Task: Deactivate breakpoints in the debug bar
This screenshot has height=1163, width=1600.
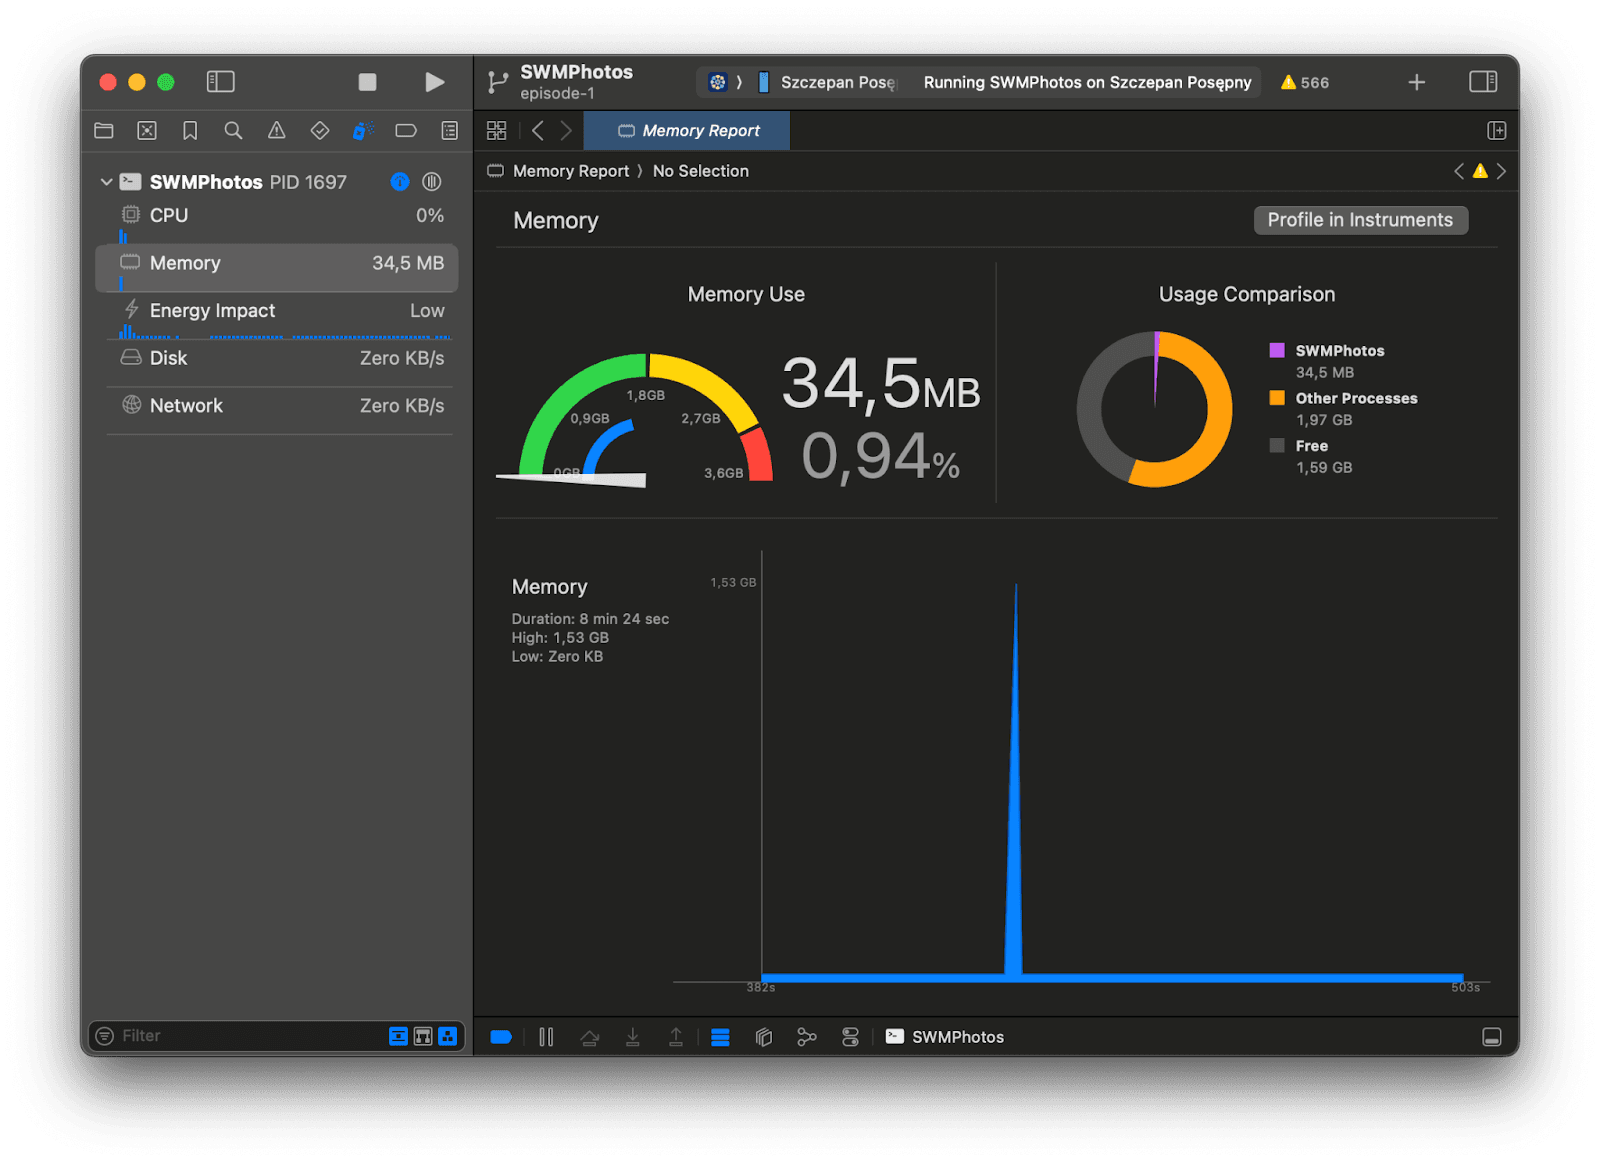Action: point(501,1037)
